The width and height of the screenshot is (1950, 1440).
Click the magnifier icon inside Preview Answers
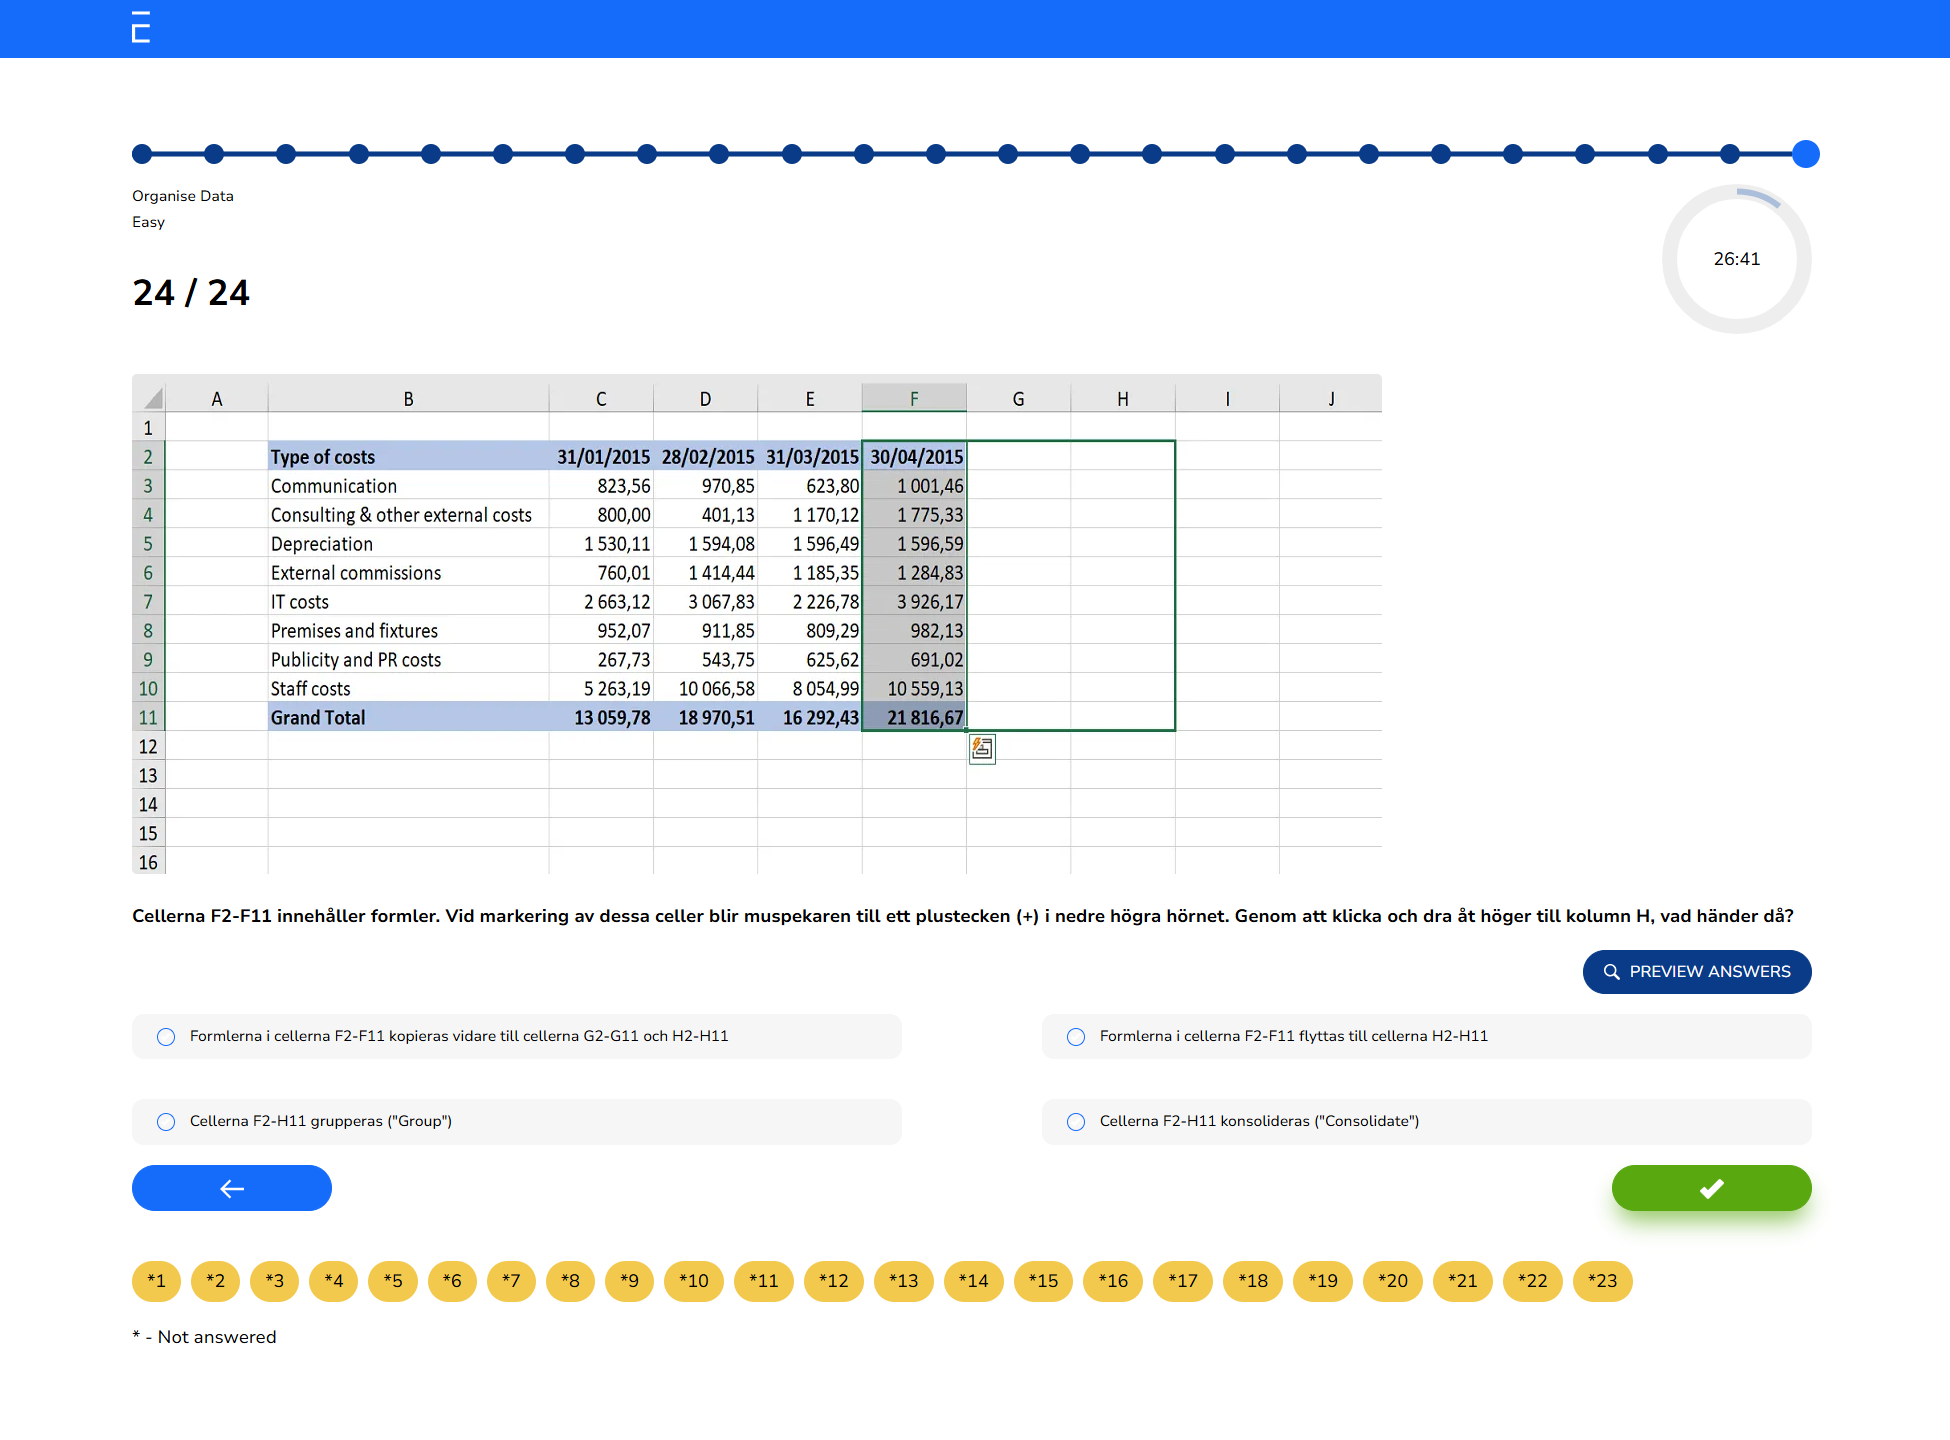(x=1613, y=971)
